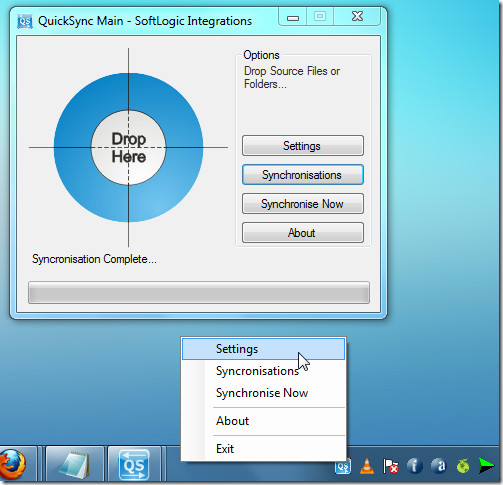Open the Action Center flag icon
Image resolution: width=503 pixels, height=485 pixels.
coord(390,466)
